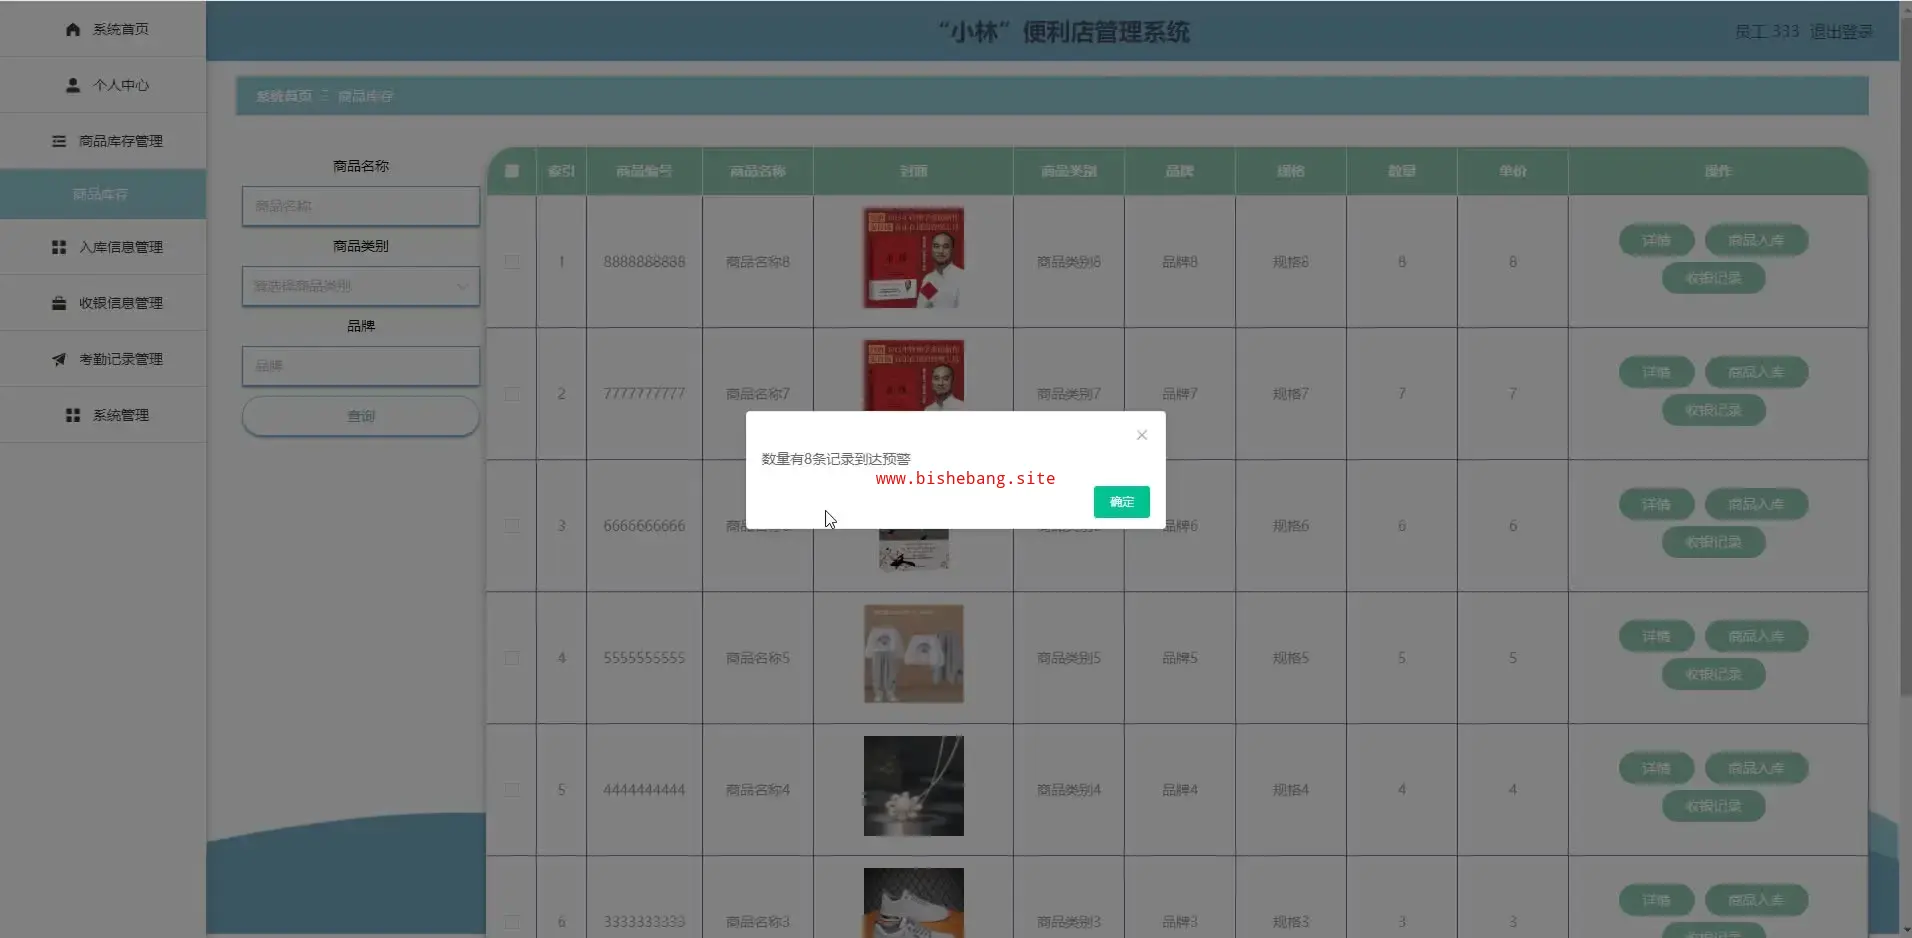Click 商品入库 for row 3333333333
The height and width of the screenshot is (938, 1912).
(x=1756, y=900)
